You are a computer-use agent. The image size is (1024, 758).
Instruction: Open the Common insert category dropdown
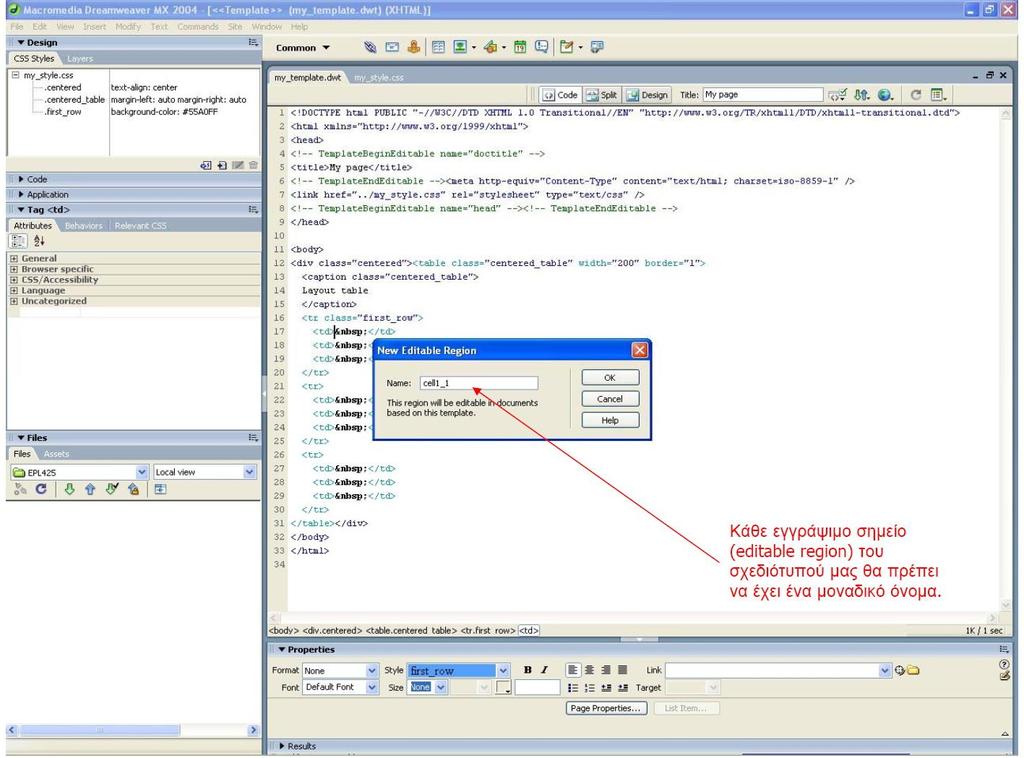click(x=303, y=48)
